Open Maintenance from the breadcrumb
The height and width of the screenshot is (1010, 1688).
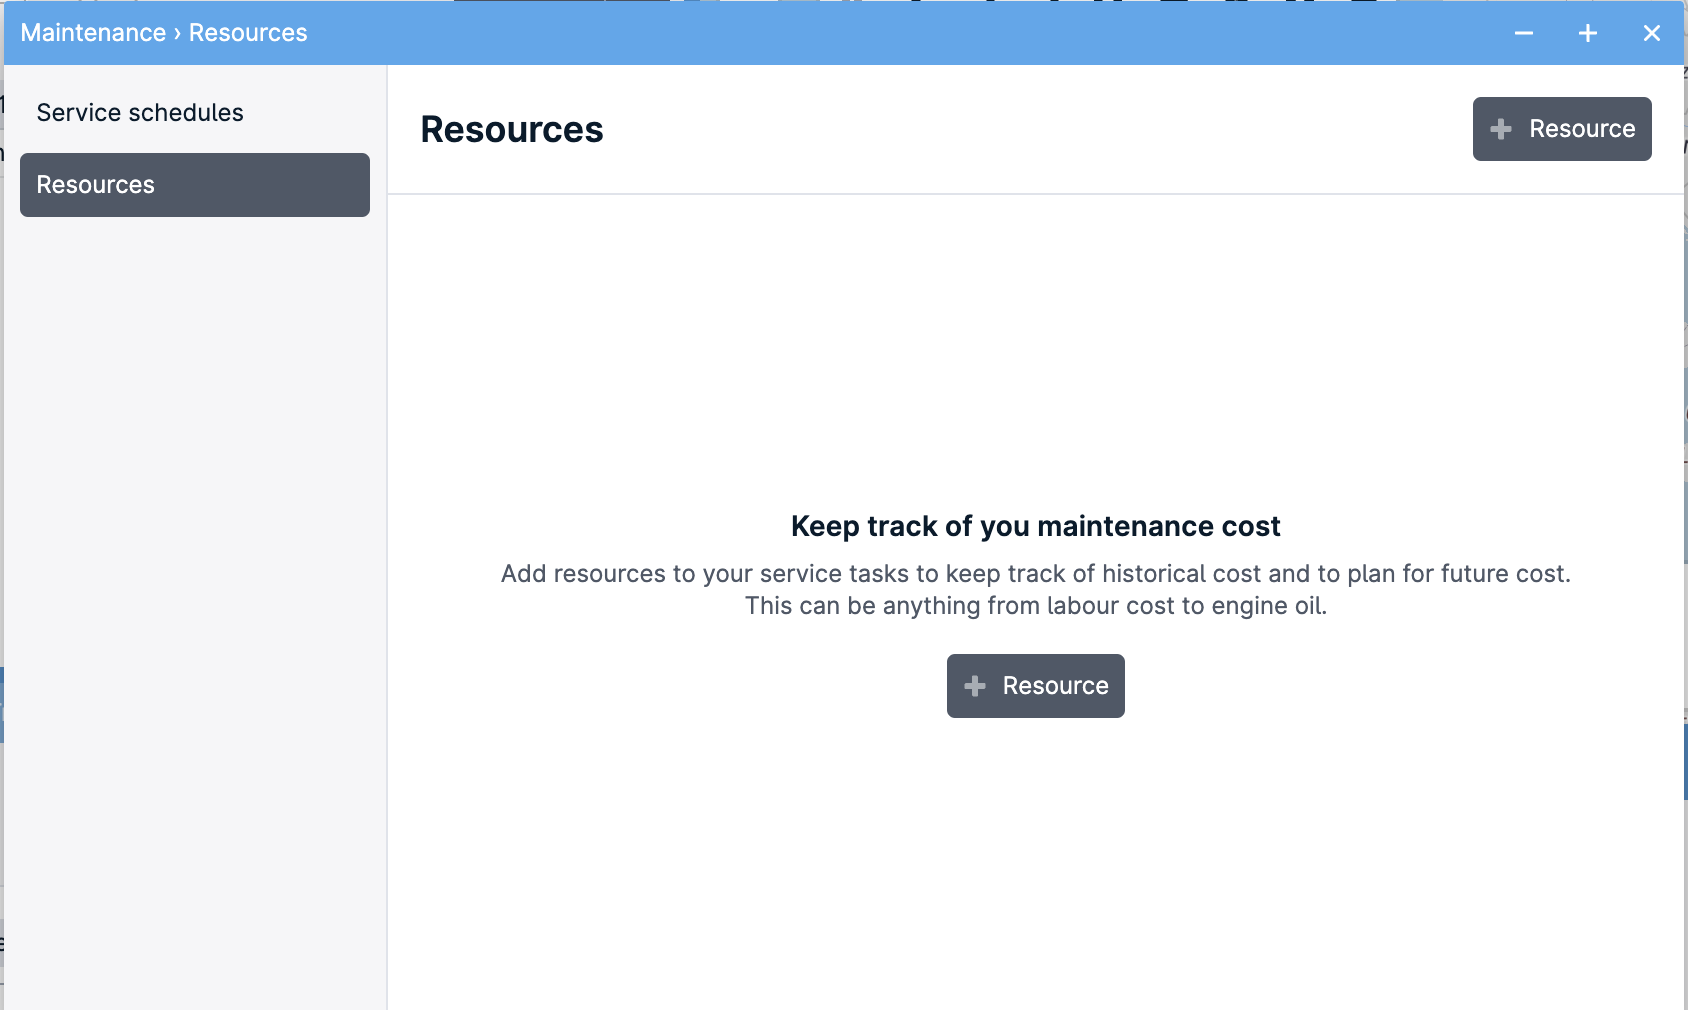click(93, 32)
